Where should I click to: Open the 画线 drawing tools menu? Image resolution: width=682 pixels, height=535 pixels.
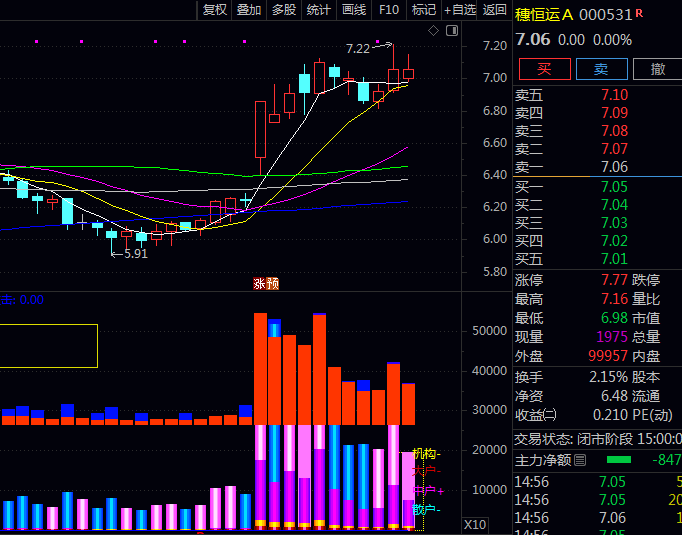point(354,10)
